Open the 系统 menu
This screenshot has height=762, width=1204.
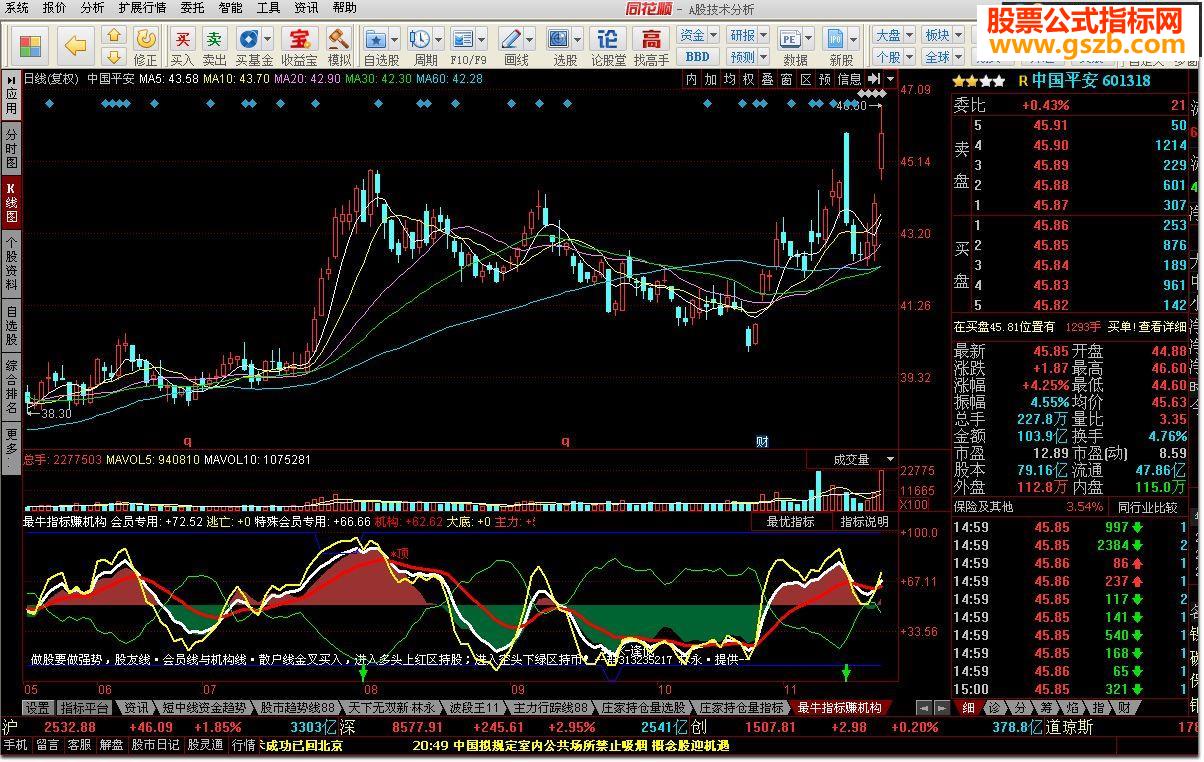tap(17, 8)
